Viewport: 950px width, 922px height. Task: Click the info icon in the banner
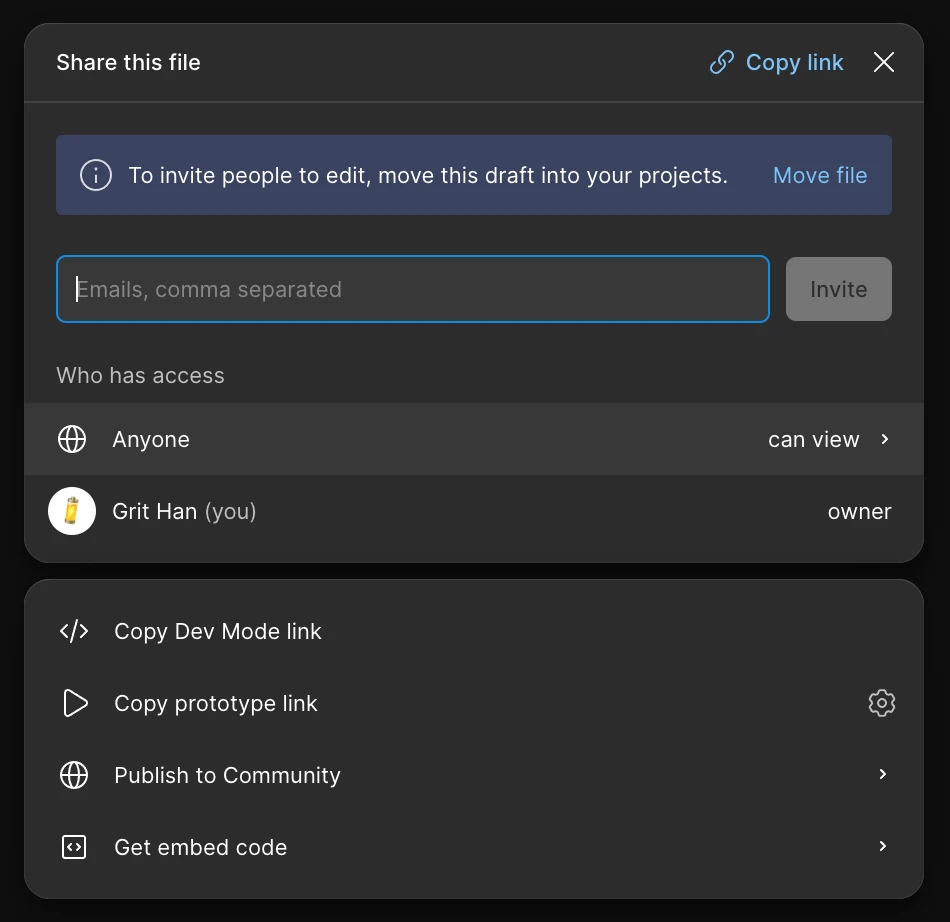coord(96,176)
